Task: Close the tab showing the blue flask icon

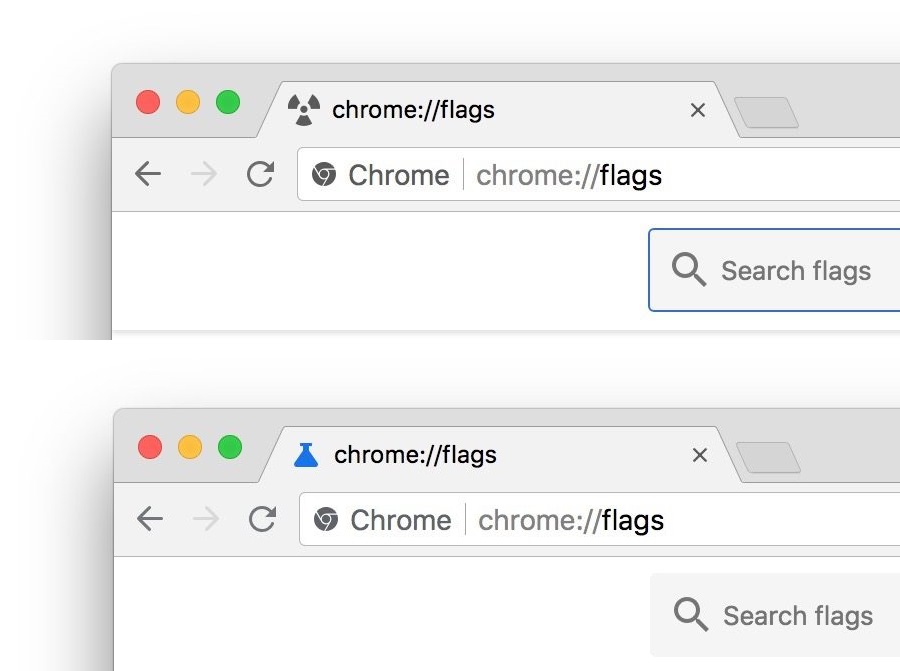Action: 700,455
